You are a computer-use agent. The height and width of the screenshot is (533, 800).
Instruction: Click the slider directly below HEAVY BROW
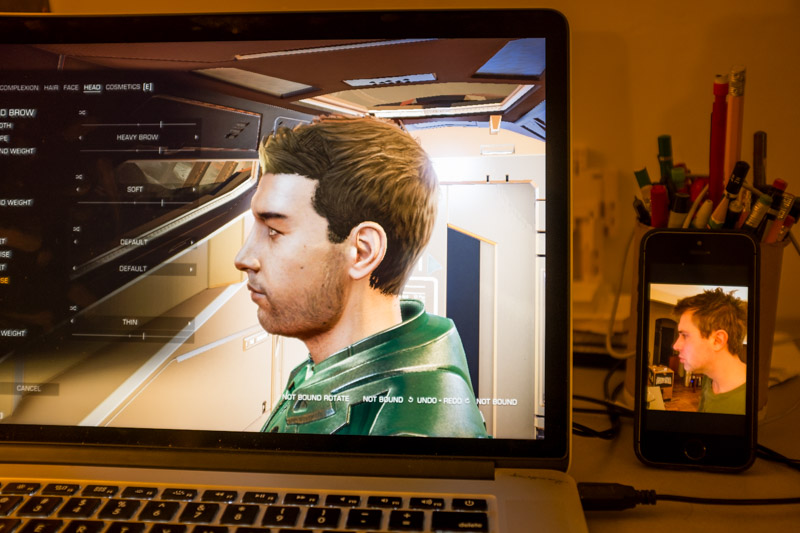coord(138,150)
